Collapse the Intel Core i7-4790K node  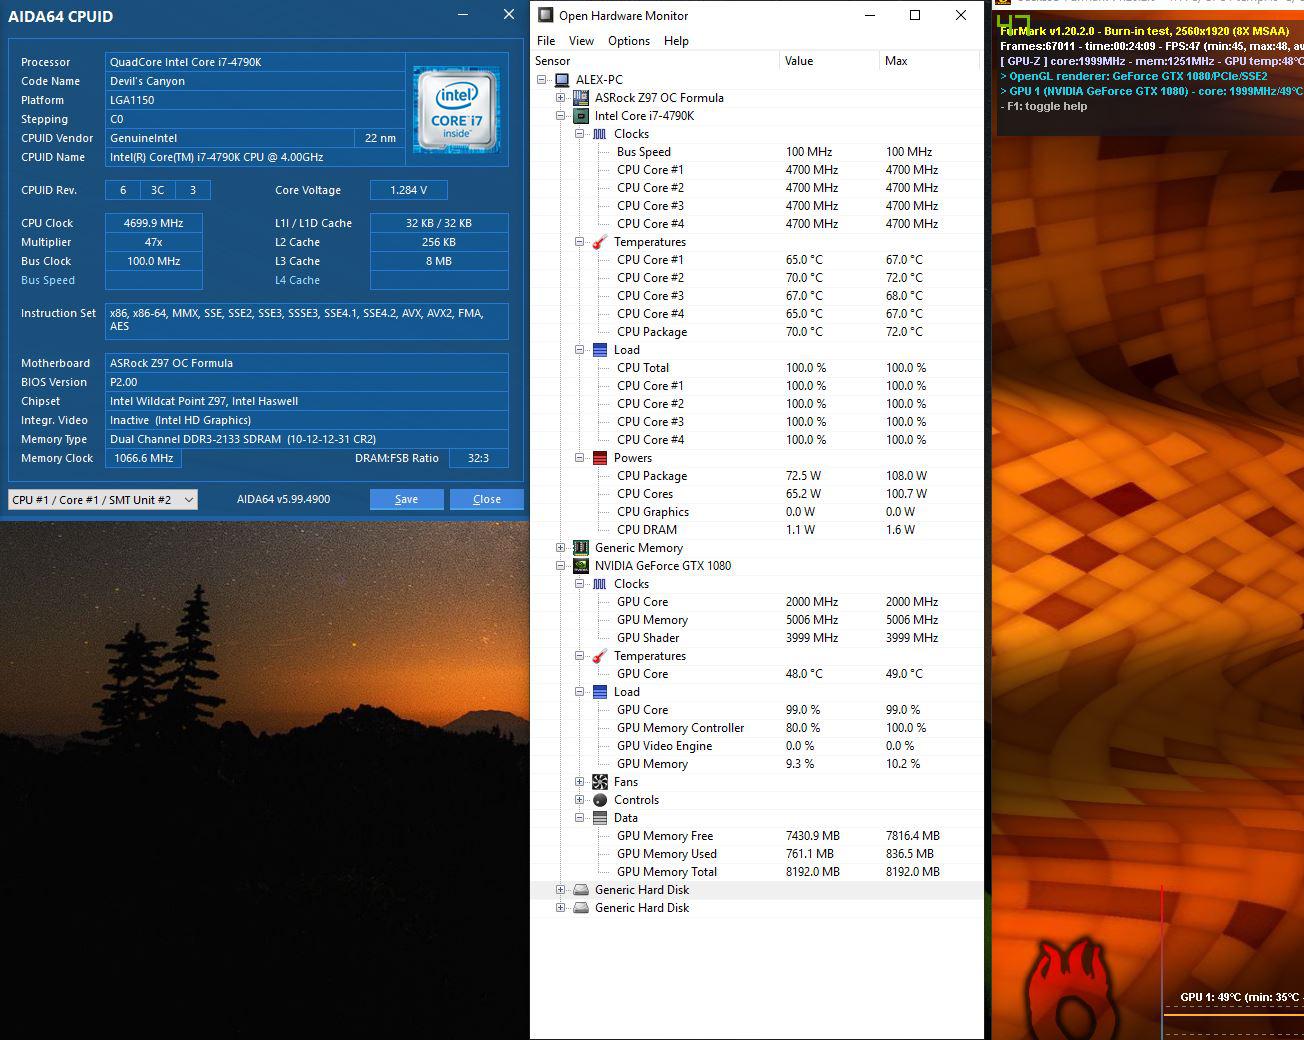click(561, 116)
